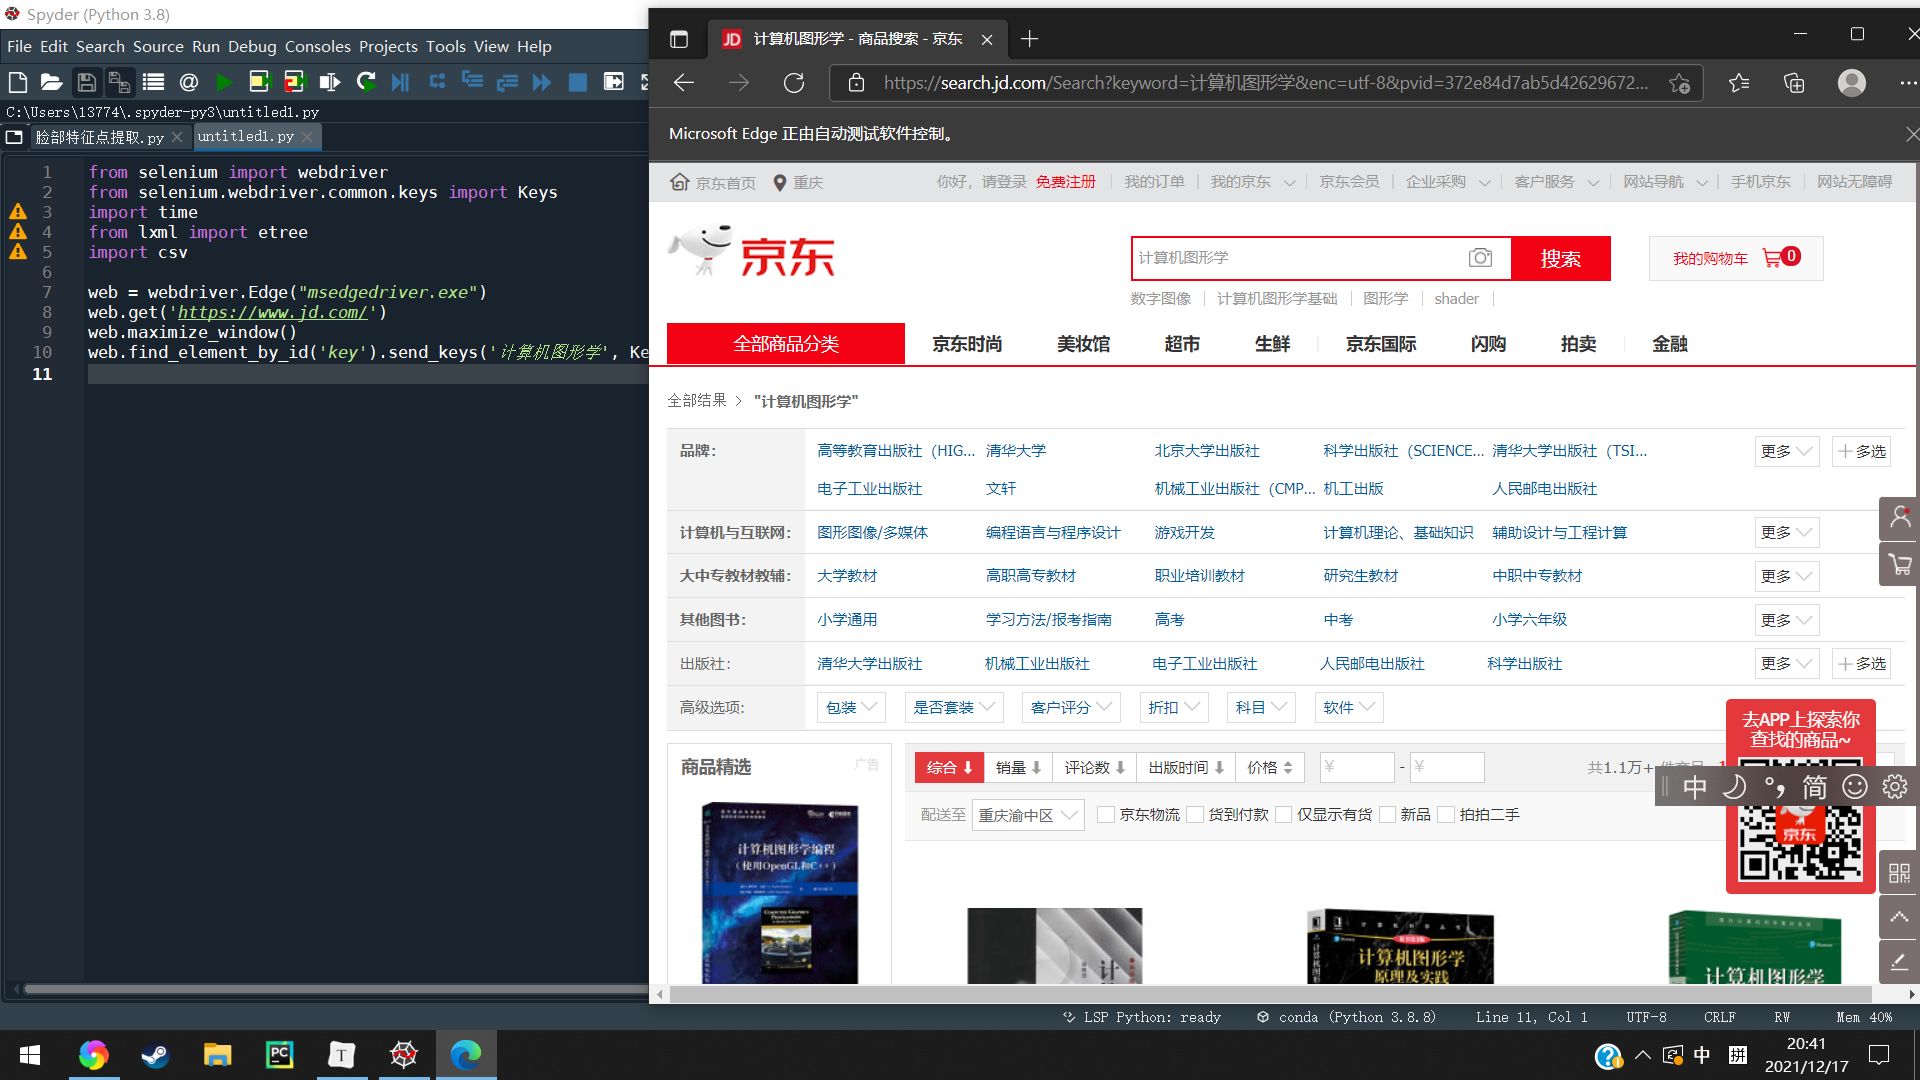Open PyCharm from the Windows taskbar
Image resolution: width=1920 pixels, height=1080 pixels.
279,1054
